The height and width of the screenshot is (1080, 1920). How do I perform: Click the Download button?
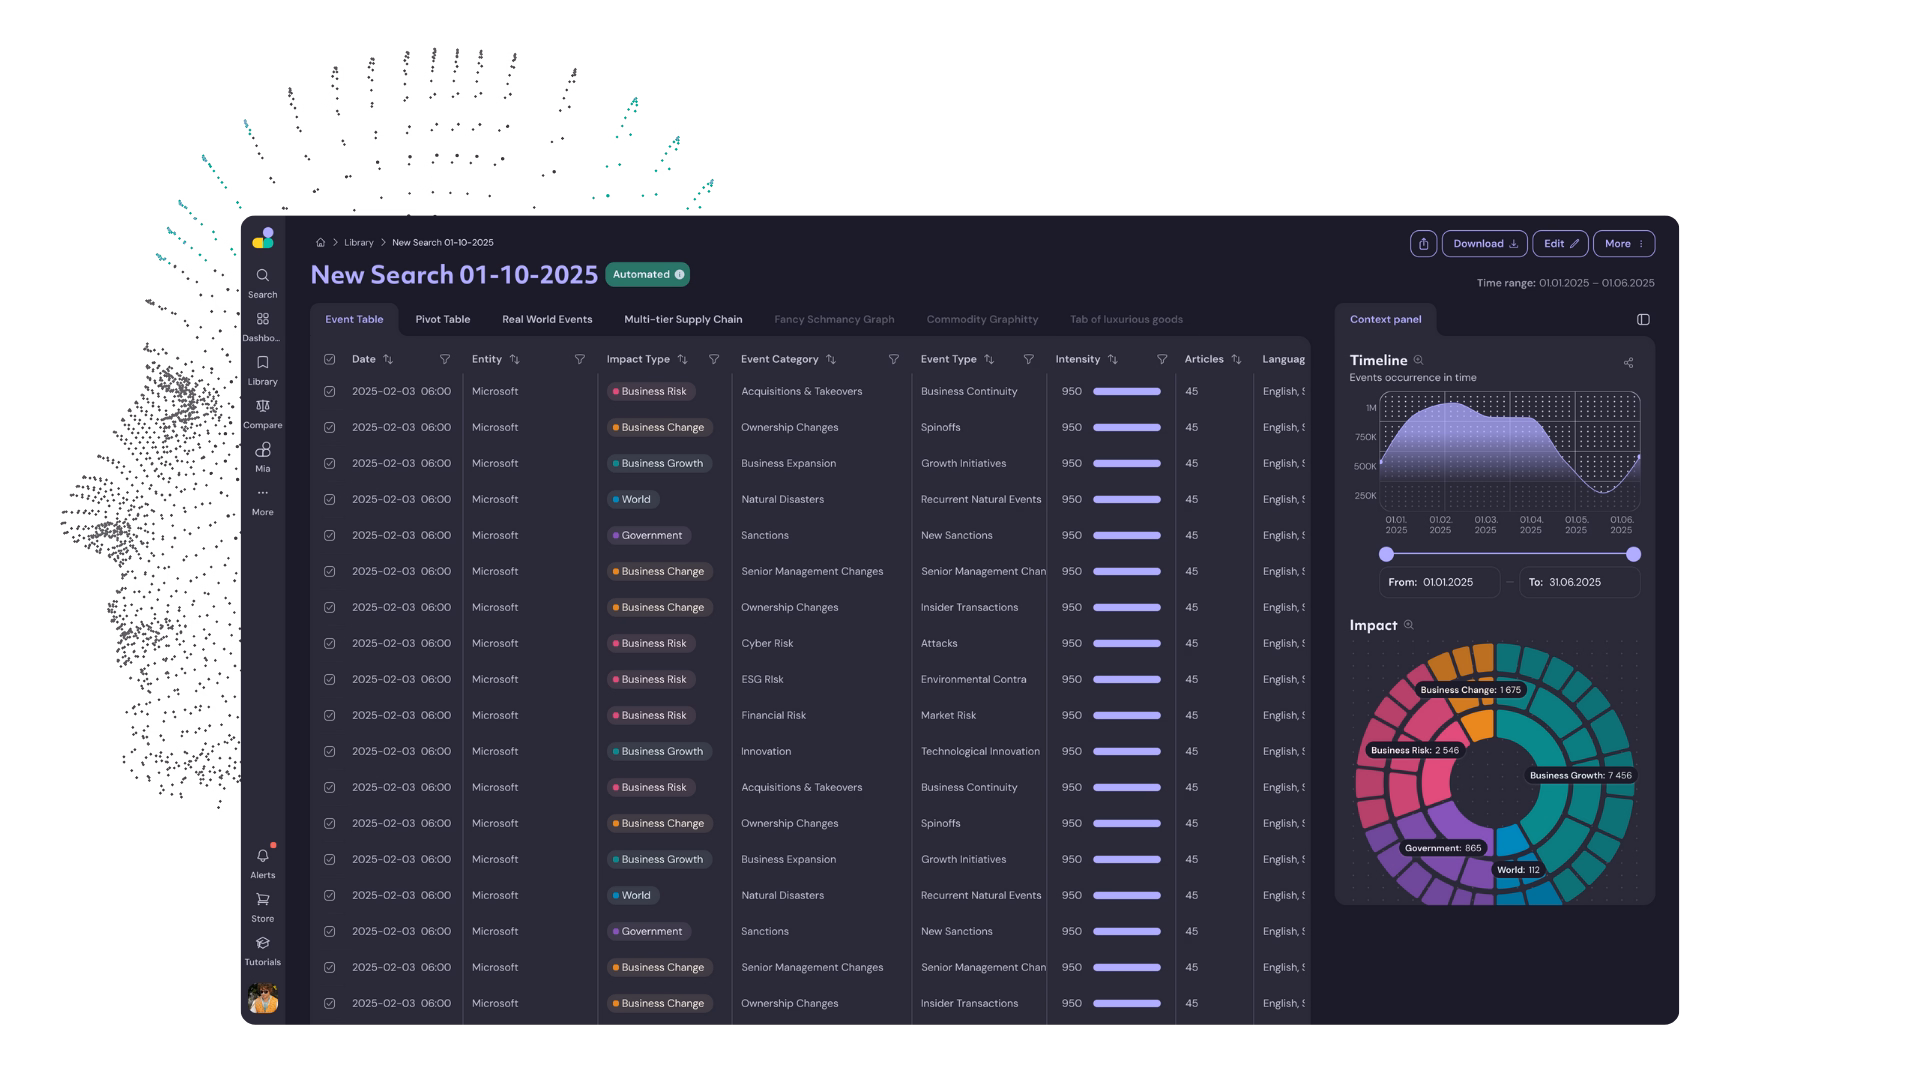click(x=1484, y=244)
